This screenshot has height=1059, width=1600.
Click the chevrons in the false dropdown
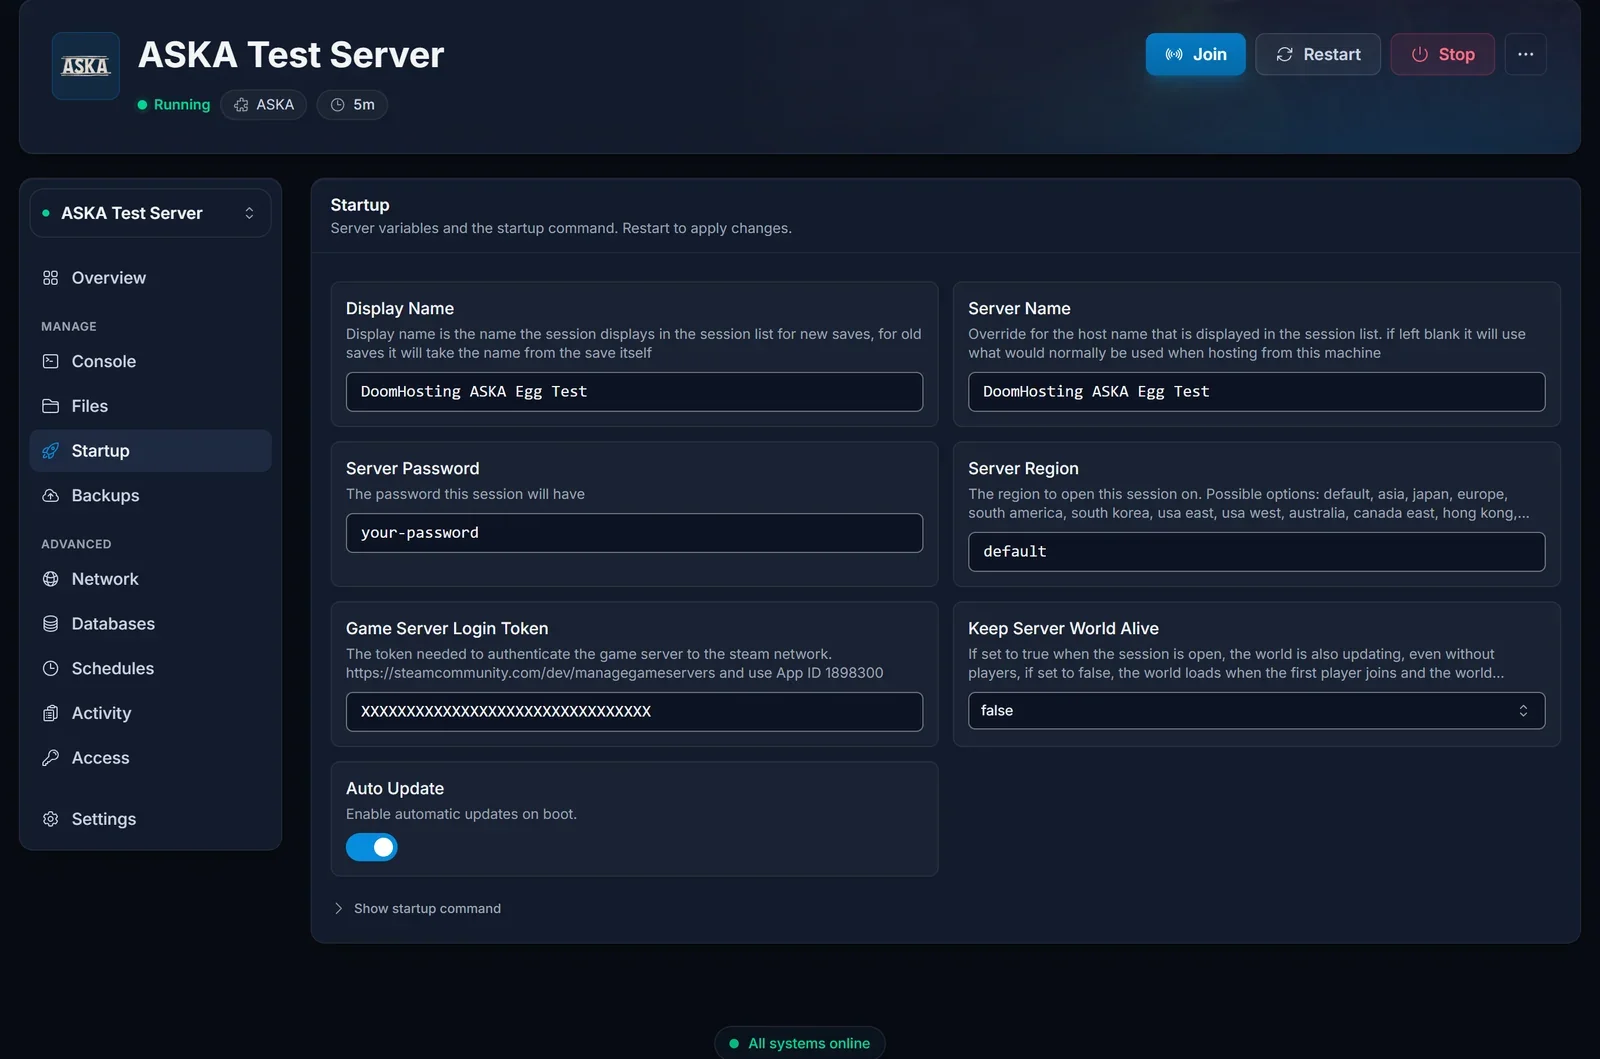coord(1523,711)
